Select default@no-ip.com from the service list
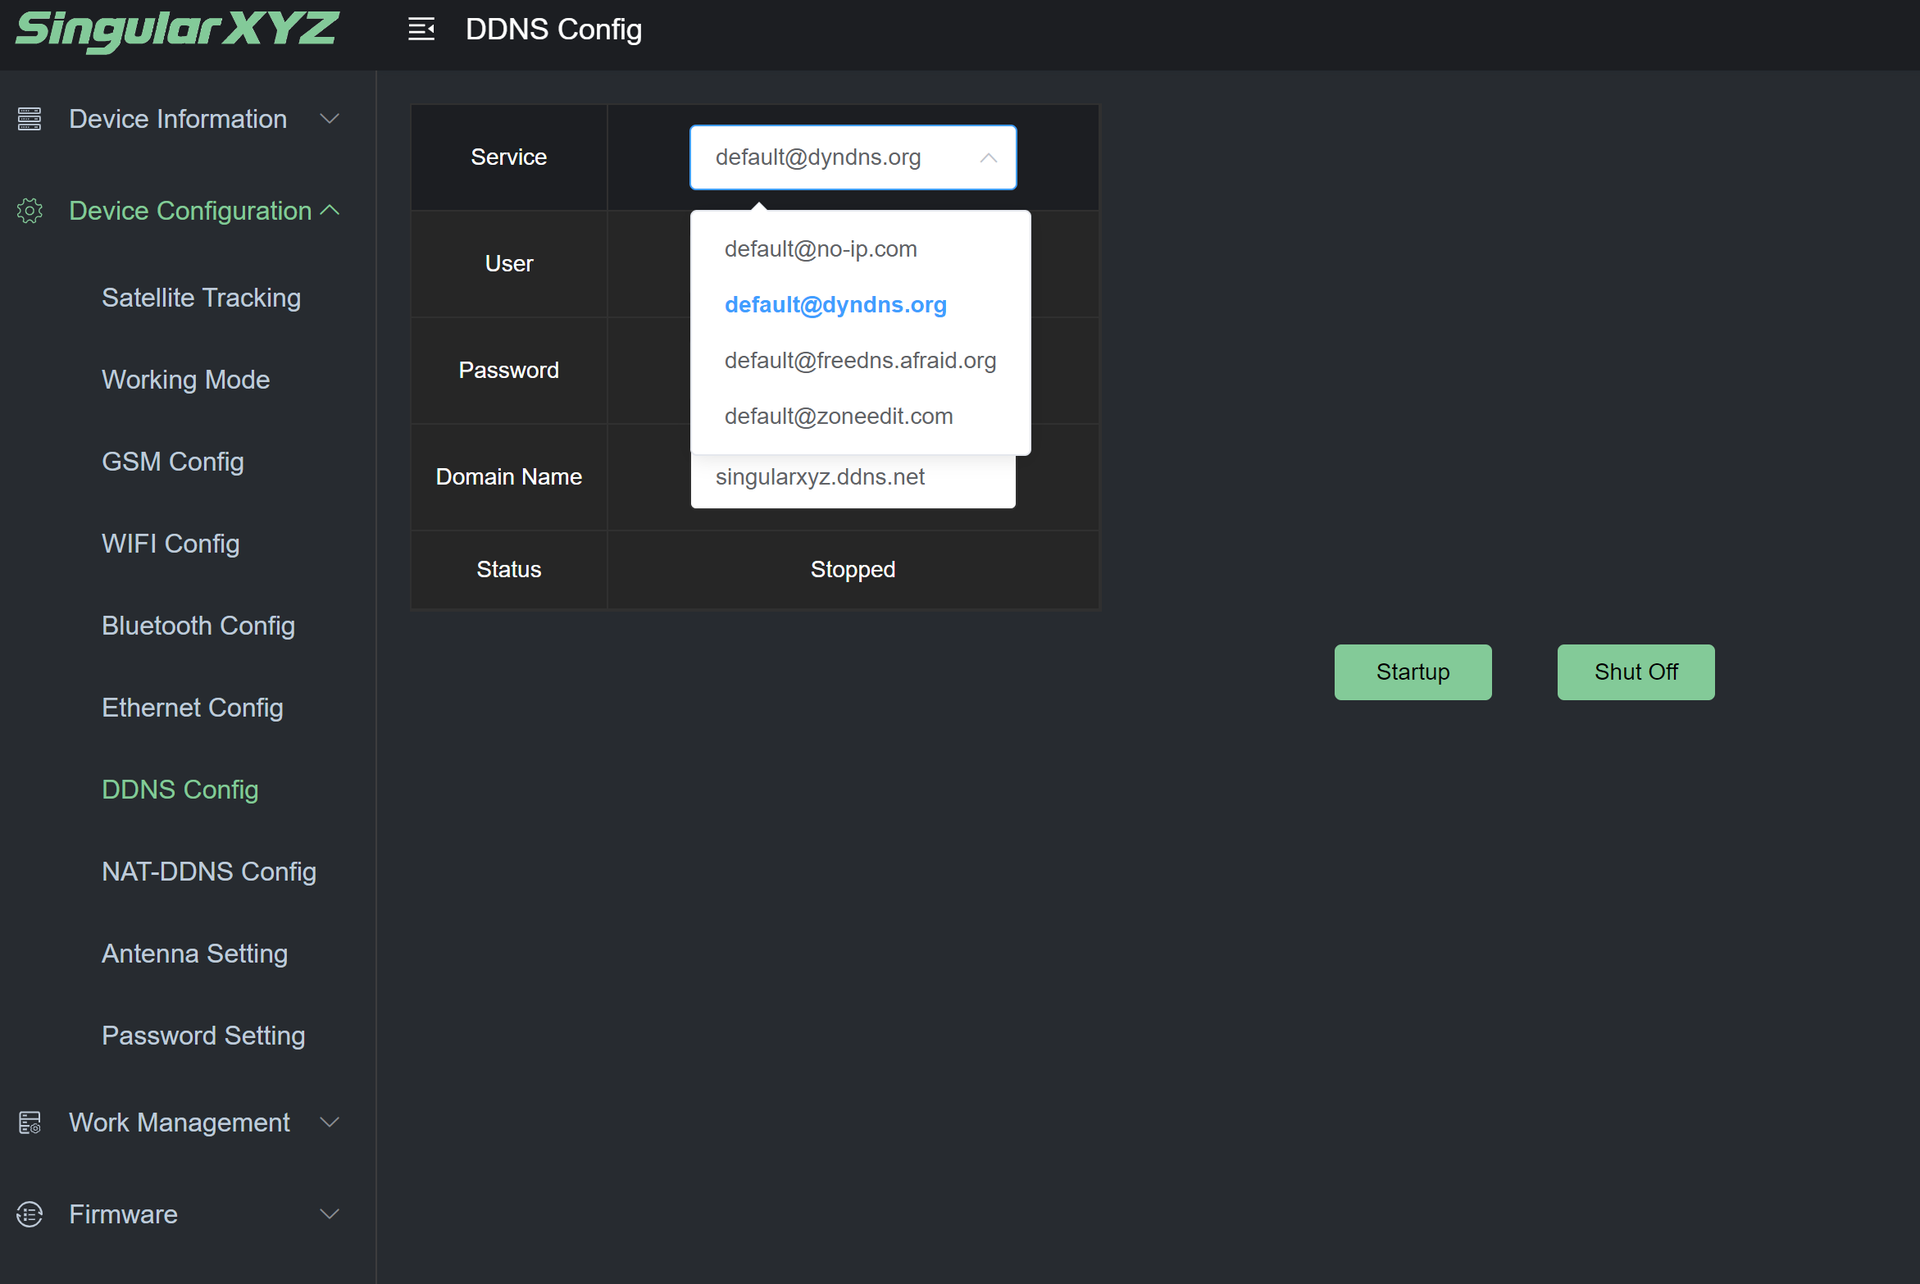Screen dimensions: 1920x1284 820,249
